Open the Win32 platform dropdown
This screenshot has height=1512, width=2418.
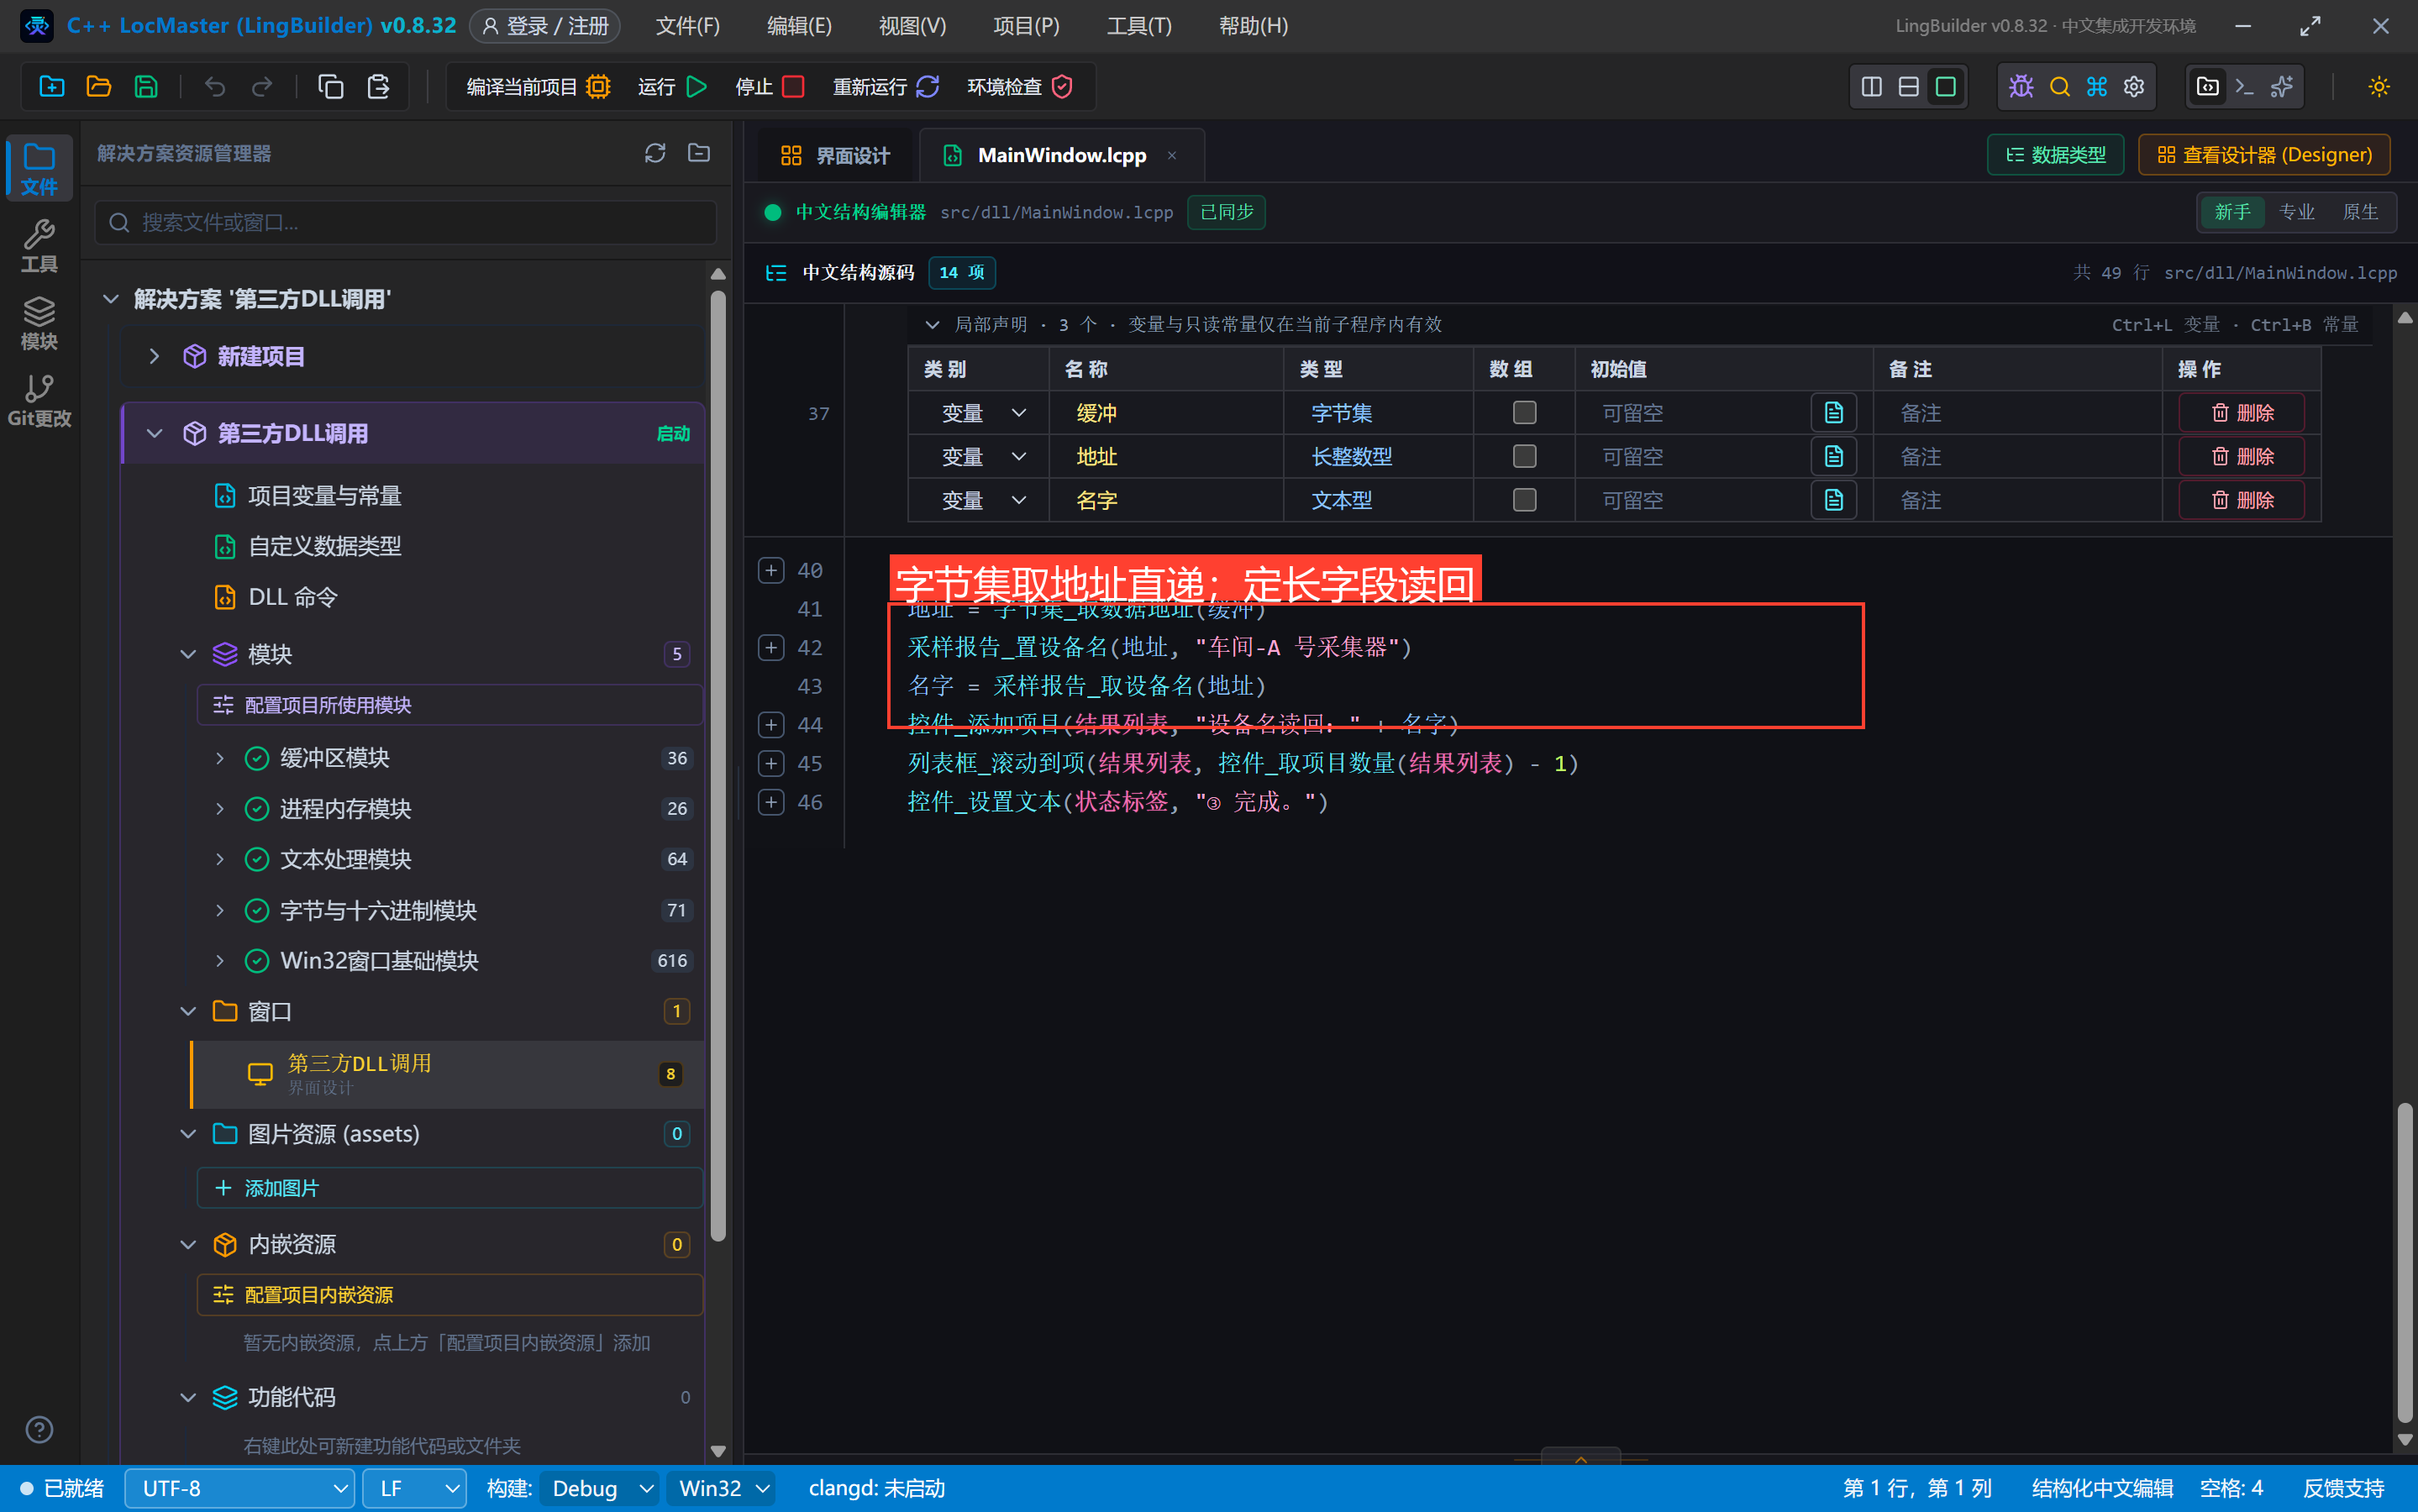coord(722,1488)
